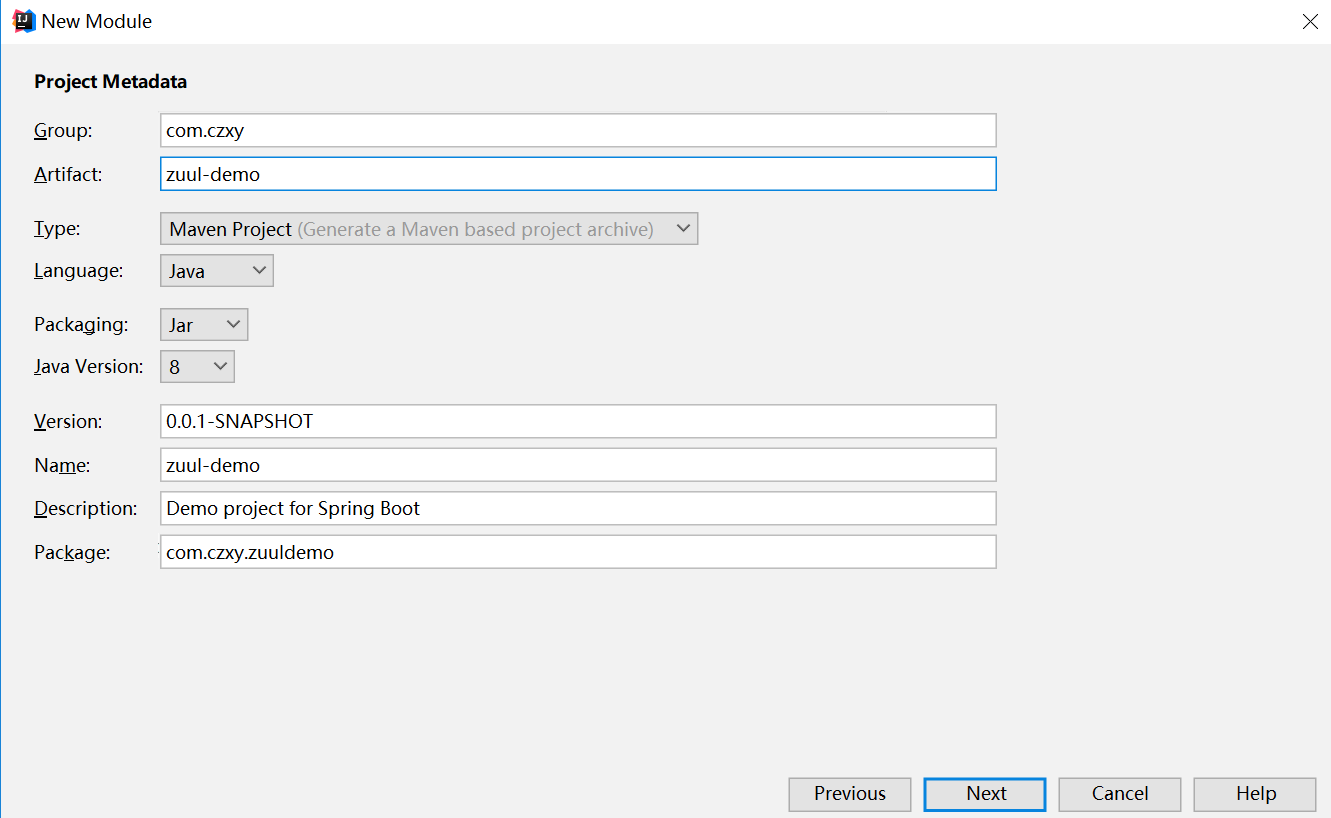The width and height of the screenshot is (1331, 818).
Task: Click the Java Version label
Action: pyautogui.click(x=88, y=367)
